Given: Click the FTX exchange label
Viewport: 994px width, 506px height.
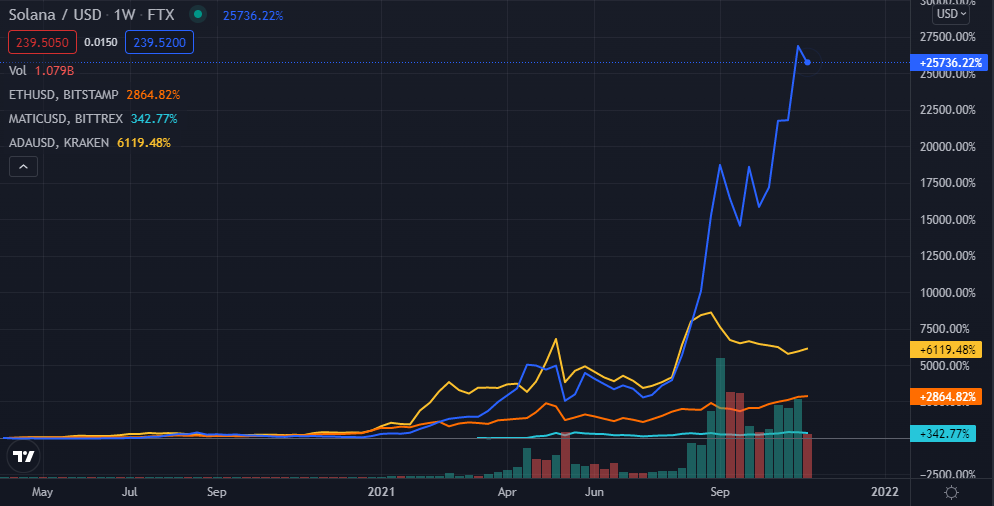Looking at the screenshot, I should [161, 15].
